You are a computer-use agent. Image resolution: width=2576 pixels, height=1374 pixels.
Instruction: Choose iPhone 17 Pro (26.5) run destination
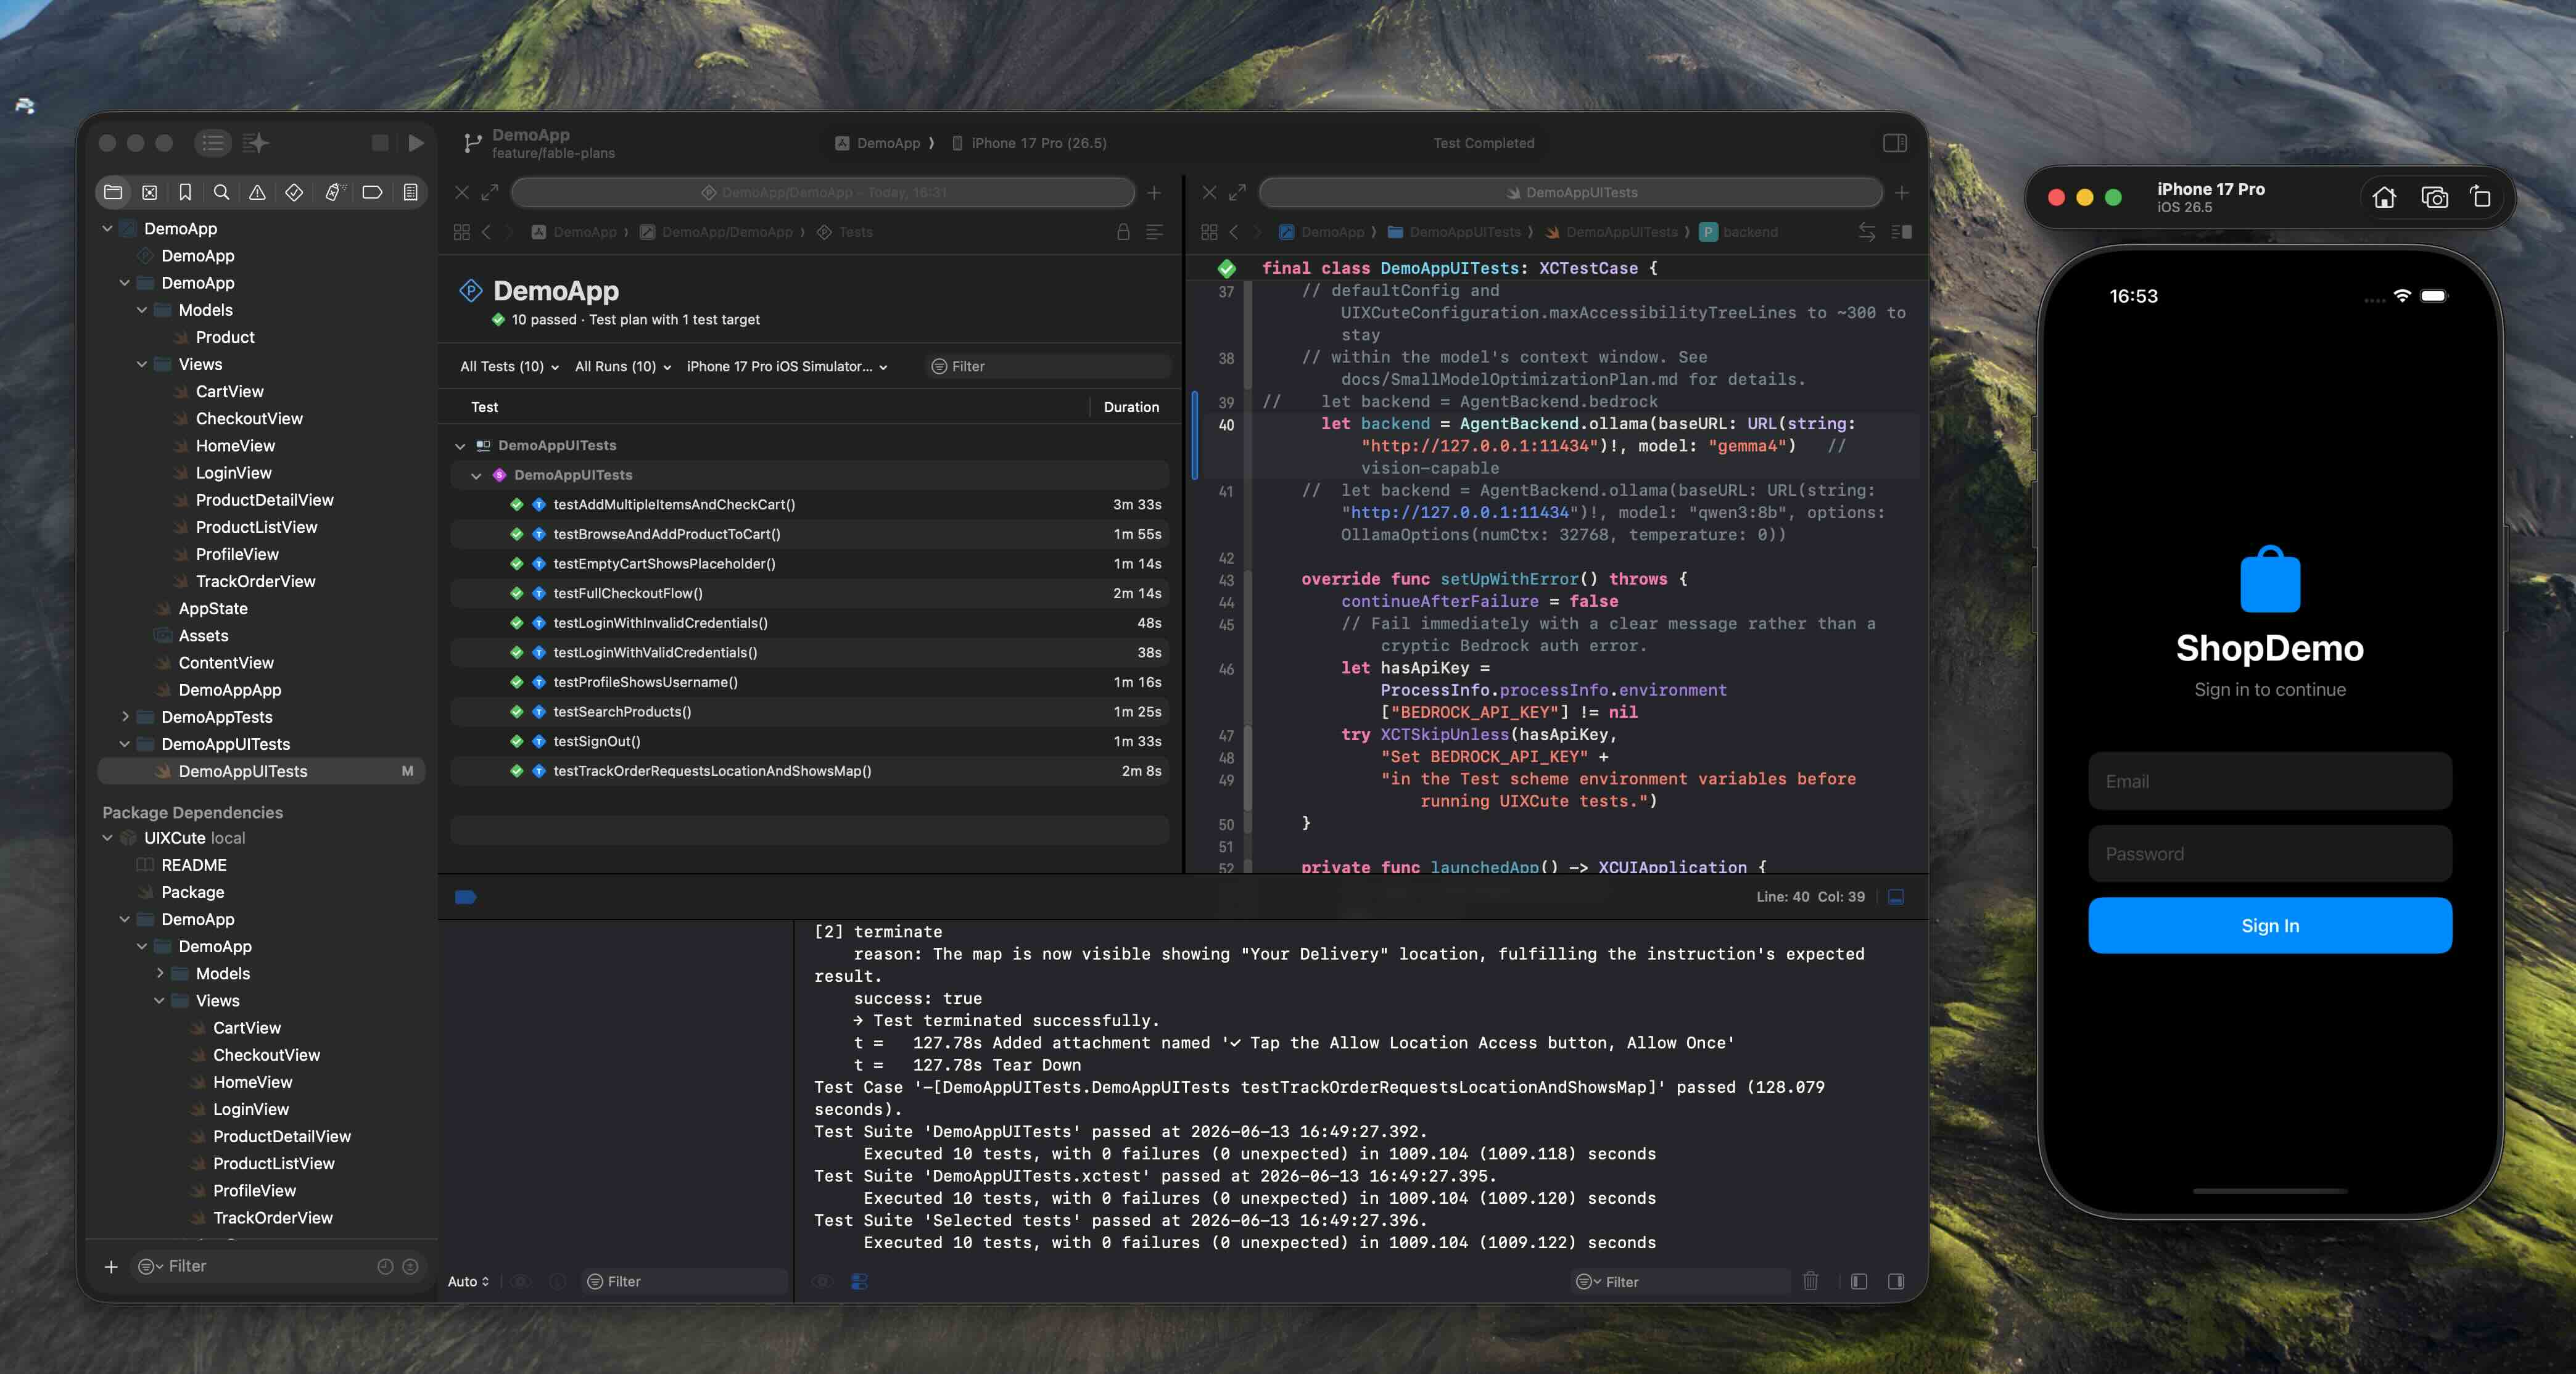(x=1029, y=143)
